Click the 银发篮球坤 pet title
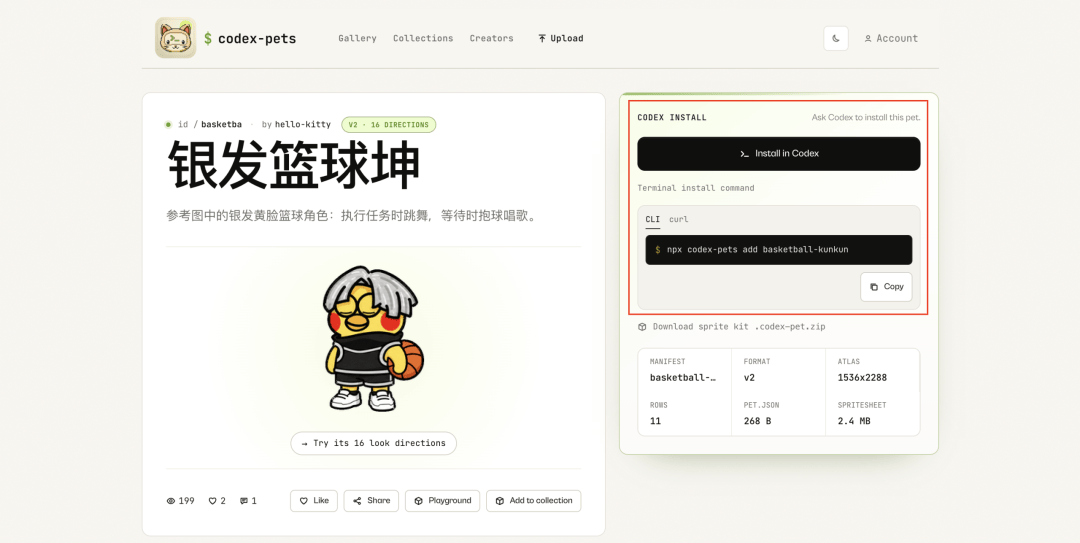Screen dimensions: 1080x543 pos(293,165)
